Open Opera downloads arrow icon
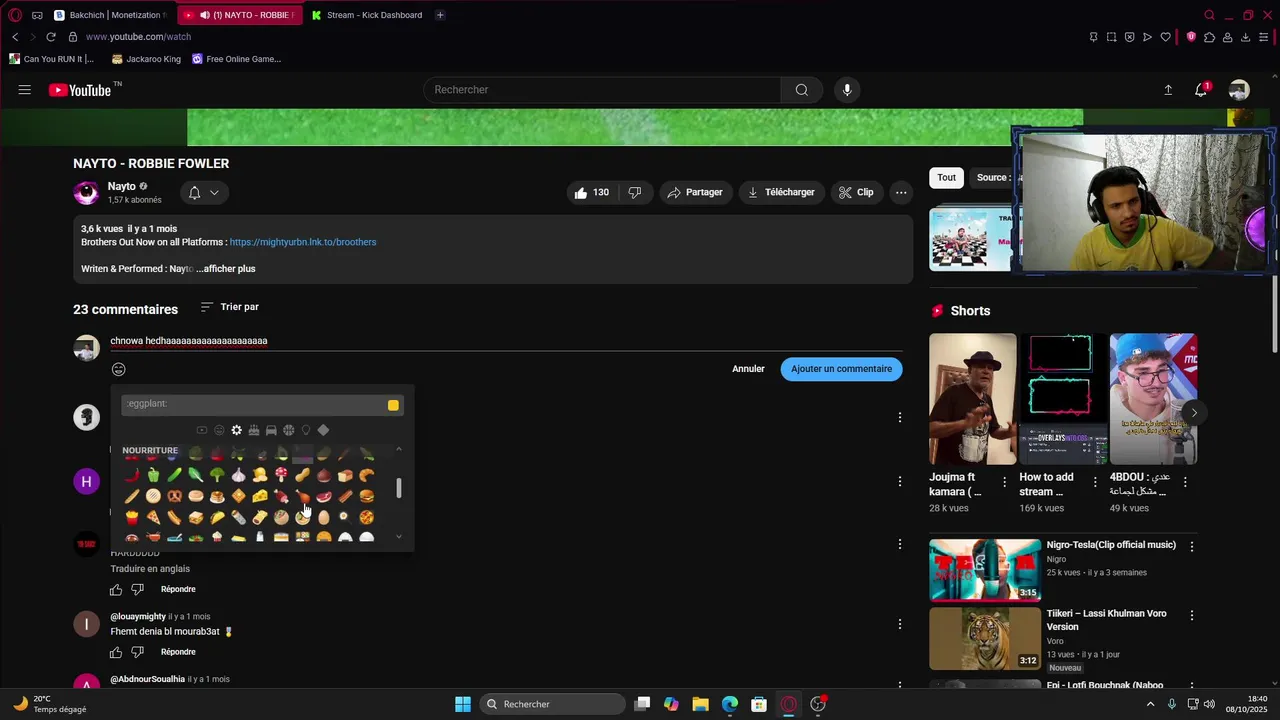 point(1246,37)
